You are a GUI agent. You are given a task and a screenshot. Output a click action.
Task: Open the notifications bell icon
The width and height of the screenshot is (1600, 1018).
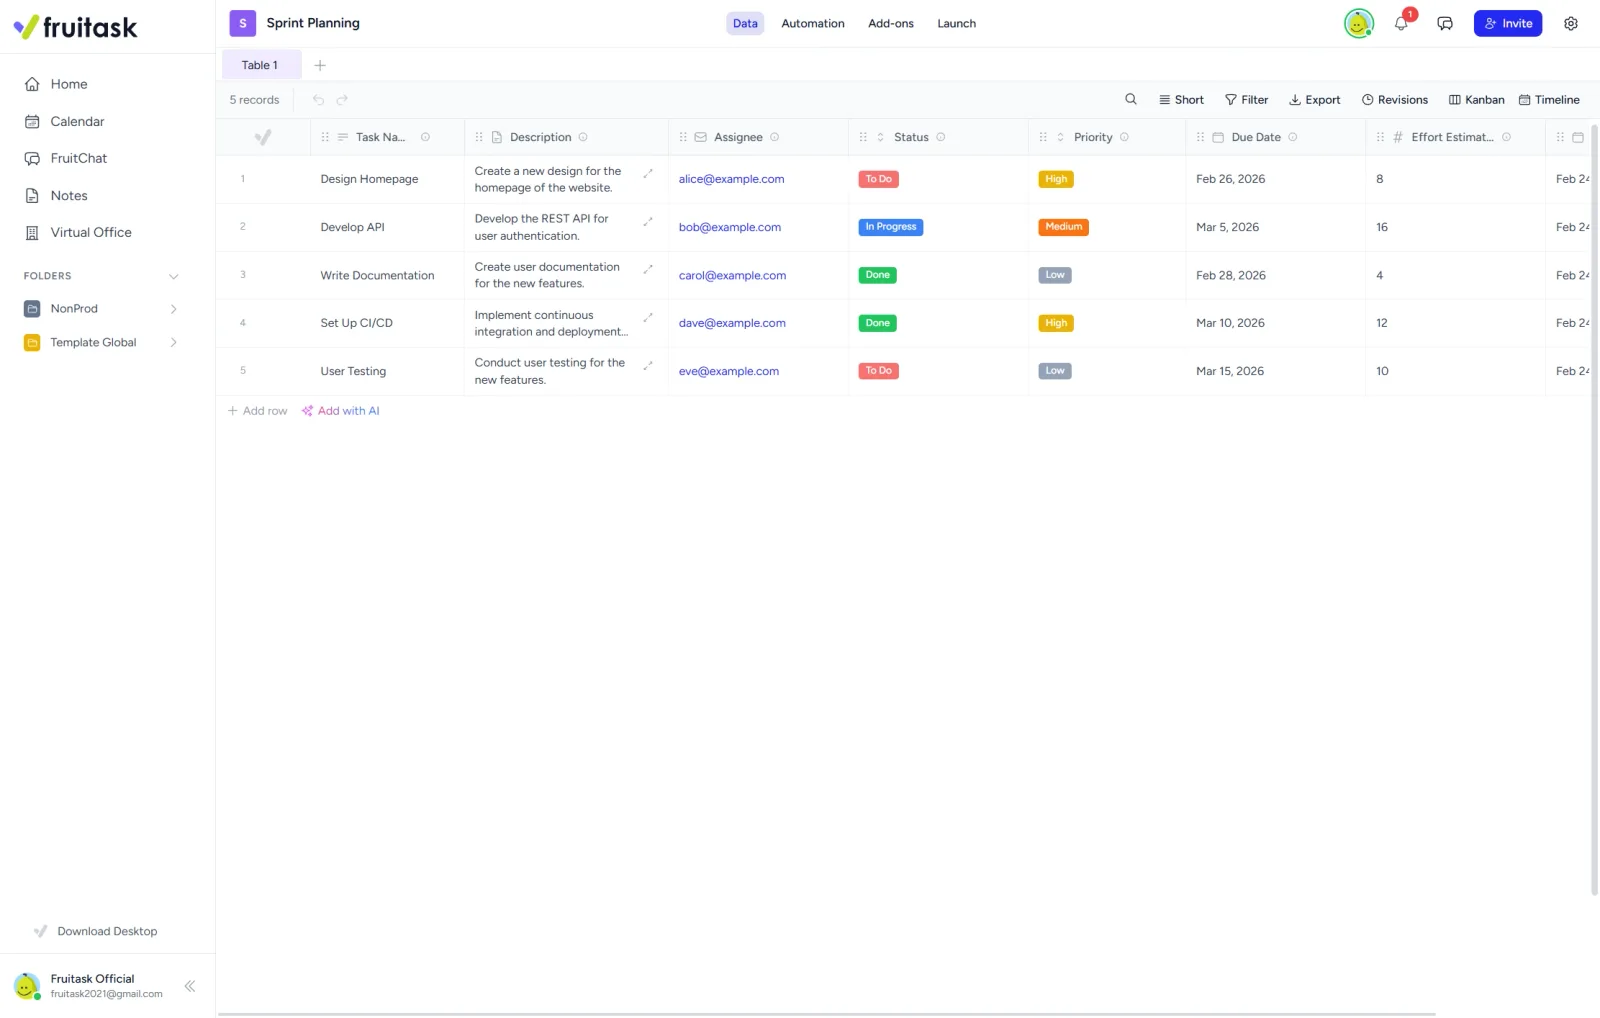[1401, 23]
